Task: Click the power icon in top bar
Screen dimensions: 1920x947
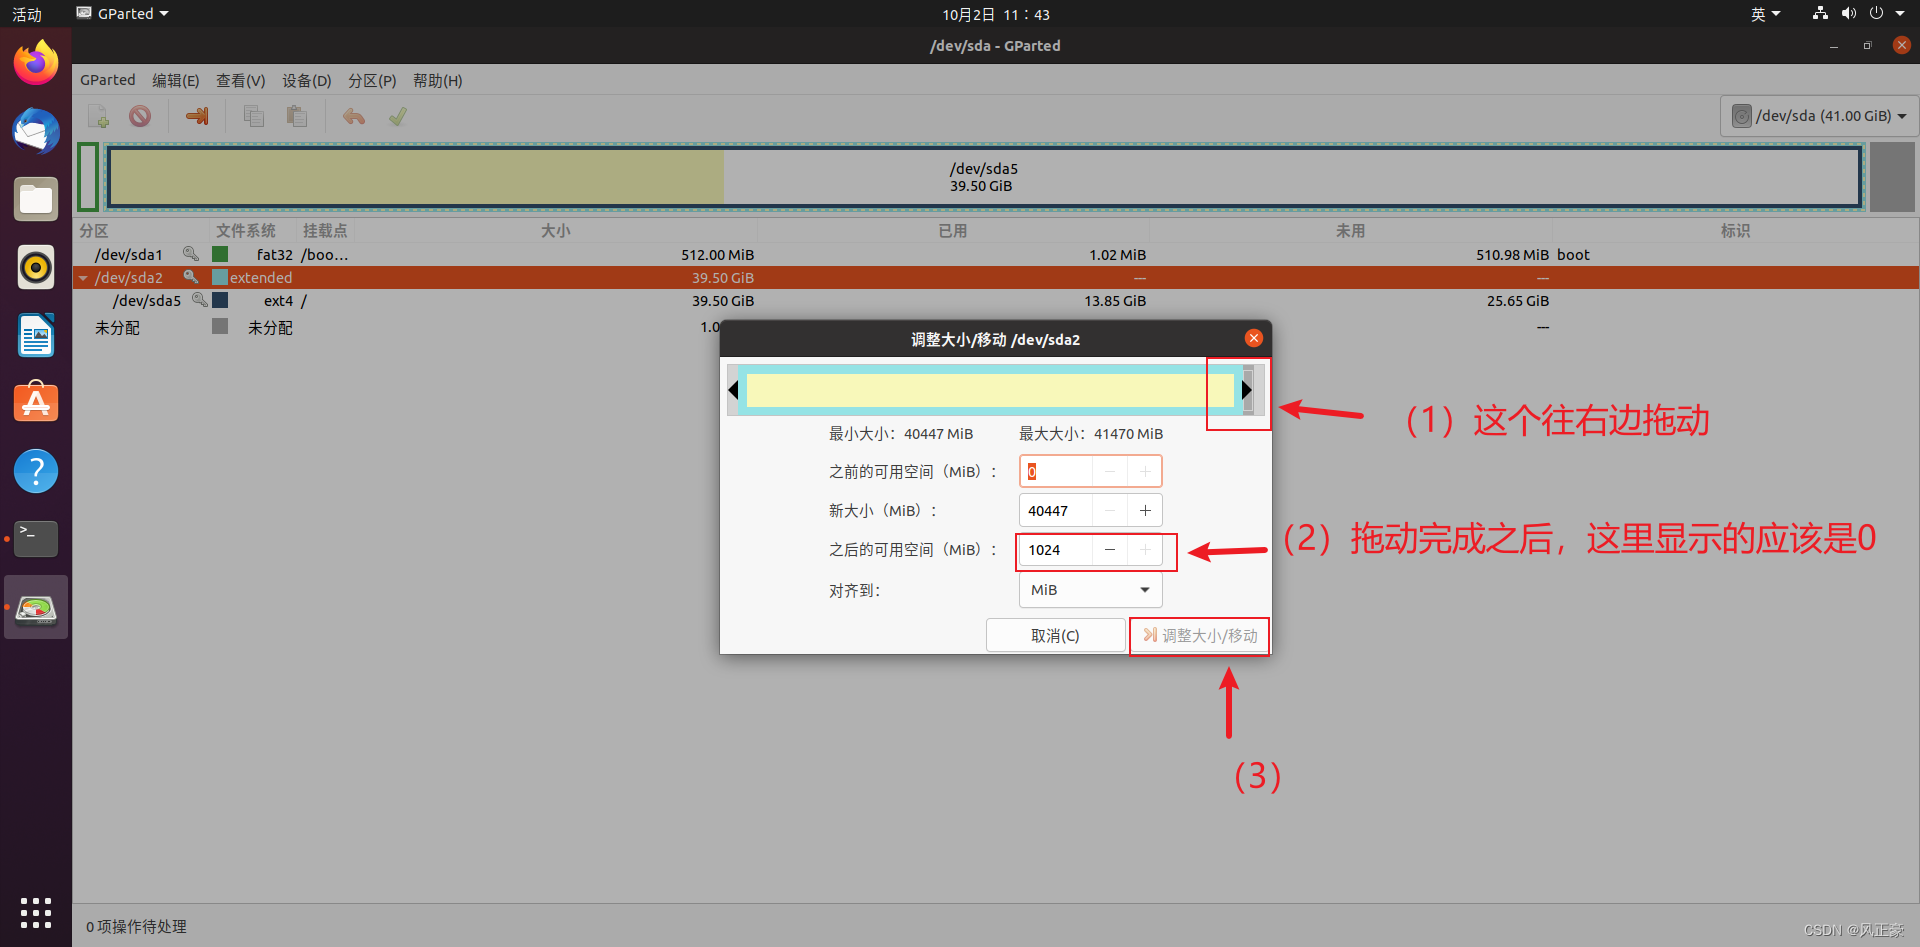Action: click(x=1877, y=13)
